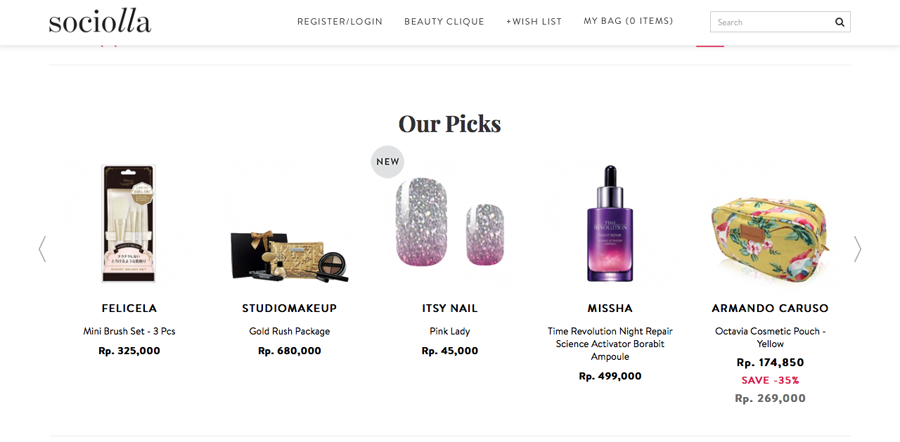Open Register/Login page
The image size is (900, 442).
pos(340,22)
